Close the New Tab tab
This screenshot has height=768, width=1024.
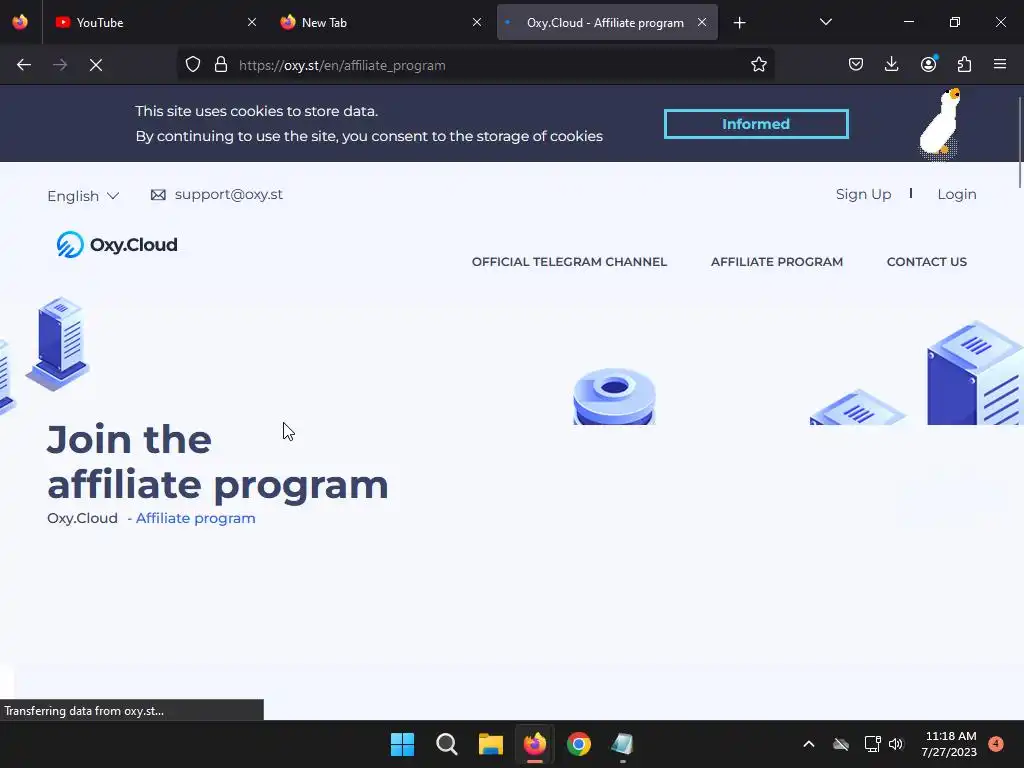[x=477, y=22]
